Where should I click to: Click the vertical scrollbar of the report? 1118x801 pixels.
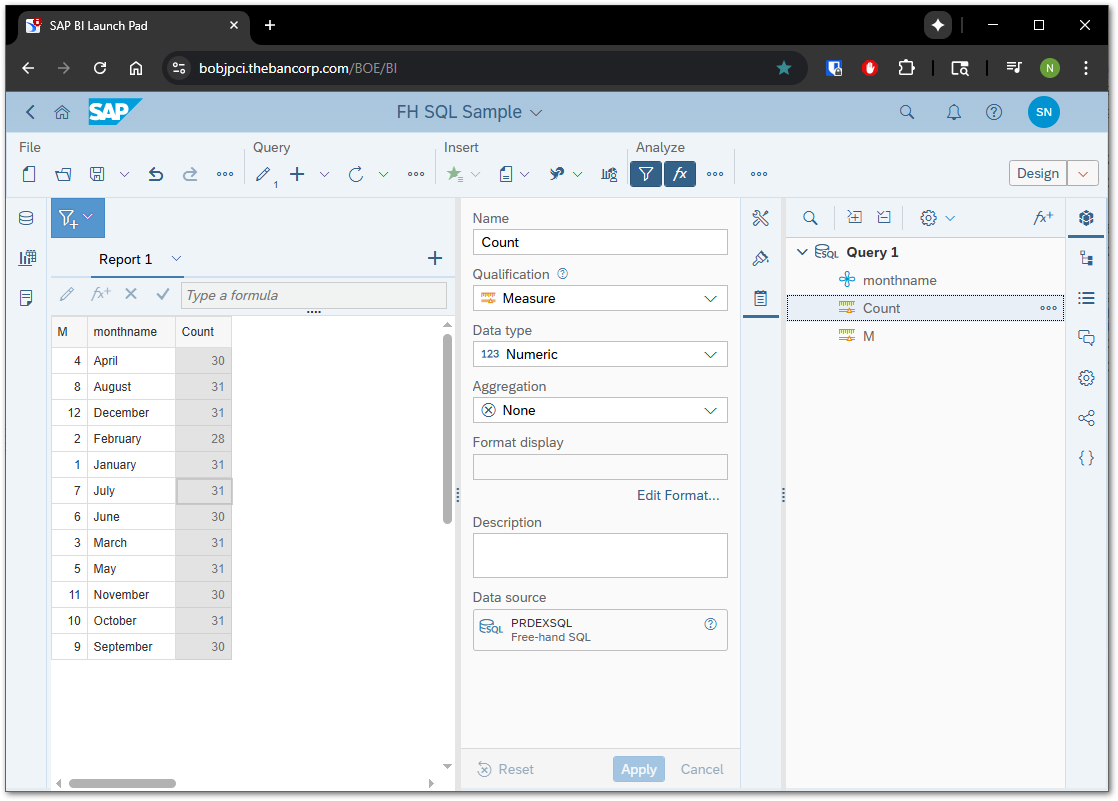[x=447, y=428]
